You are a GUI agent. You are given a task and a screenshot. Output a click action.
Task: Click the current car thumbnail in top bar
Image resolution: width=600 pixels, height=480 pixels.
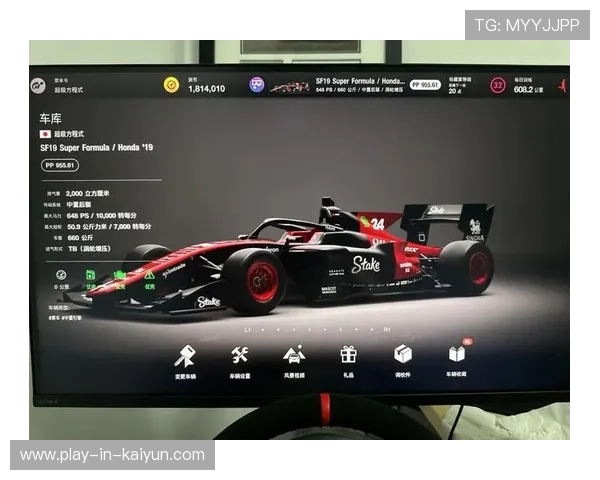tap(290, 87)
